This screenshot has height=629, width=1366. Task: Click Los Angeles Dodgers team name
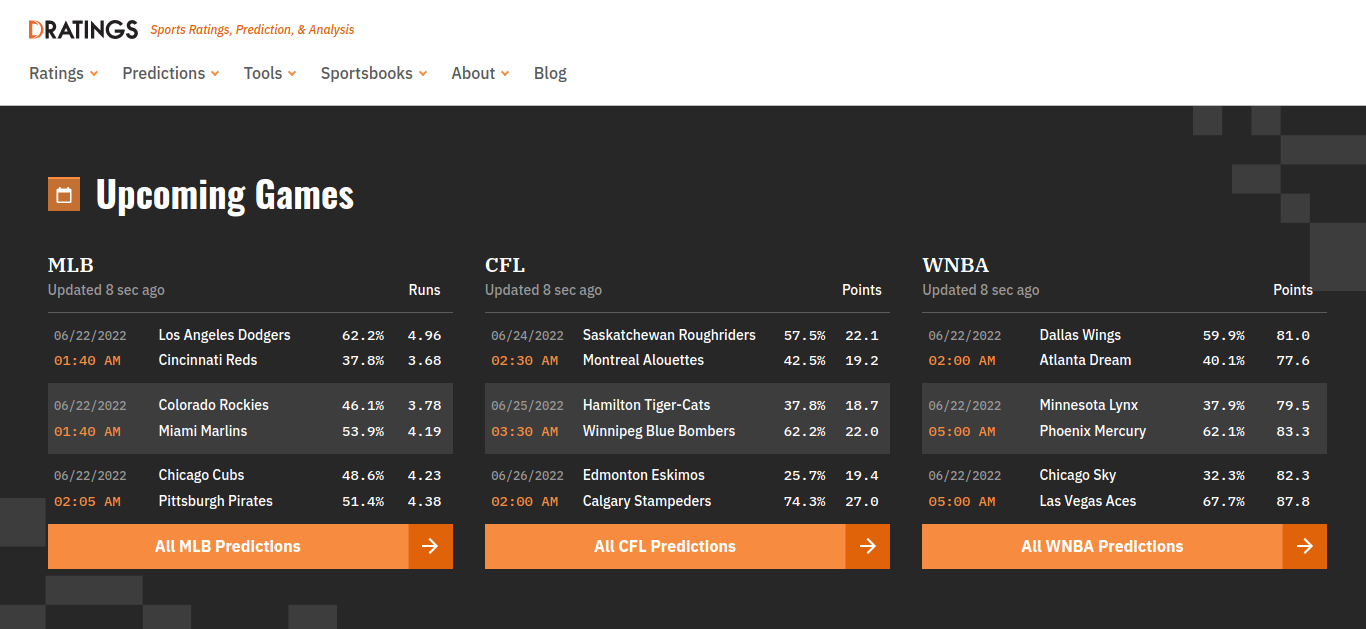coord(225,335)
